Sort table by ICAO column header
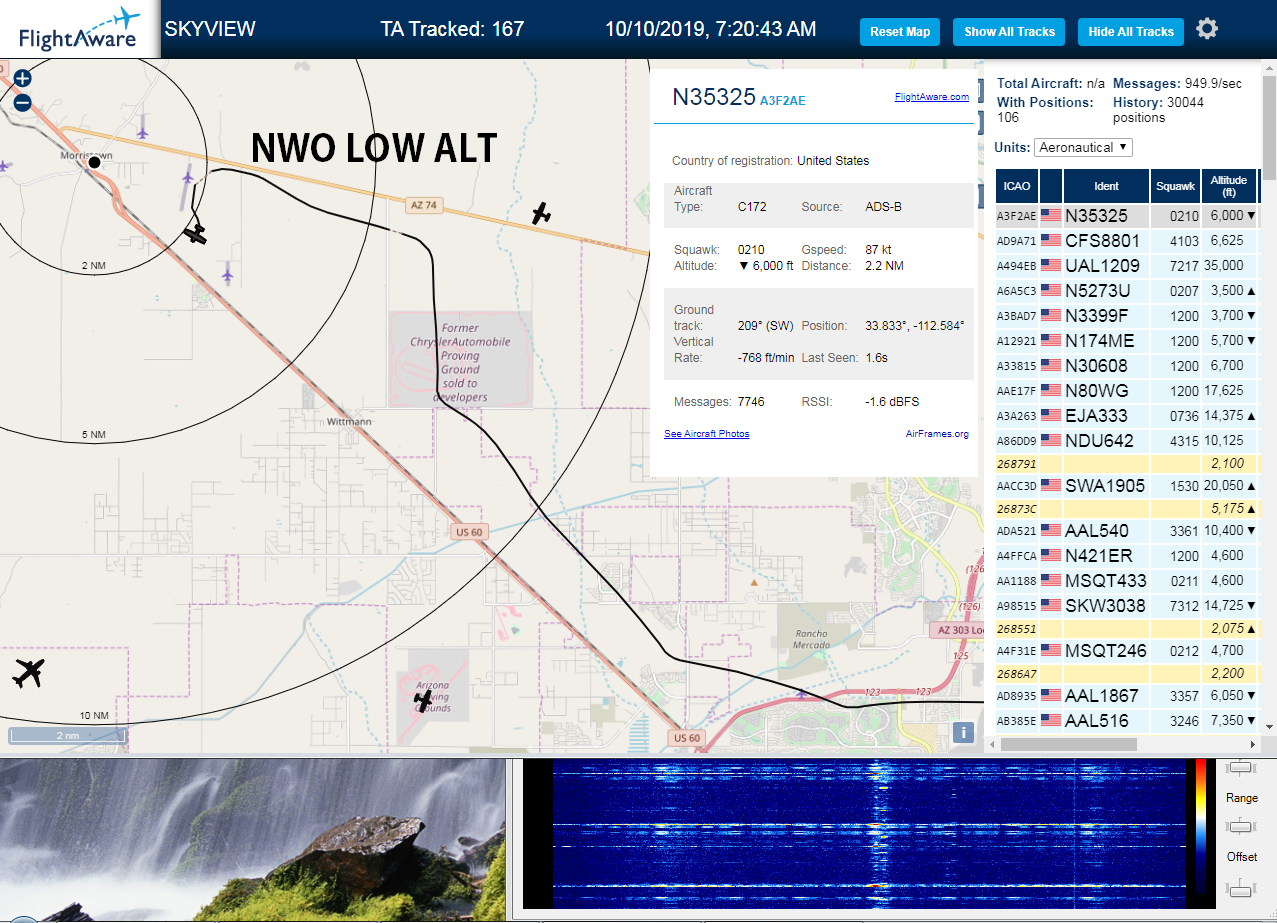 pyautogui.click(x=1017, y=186)
